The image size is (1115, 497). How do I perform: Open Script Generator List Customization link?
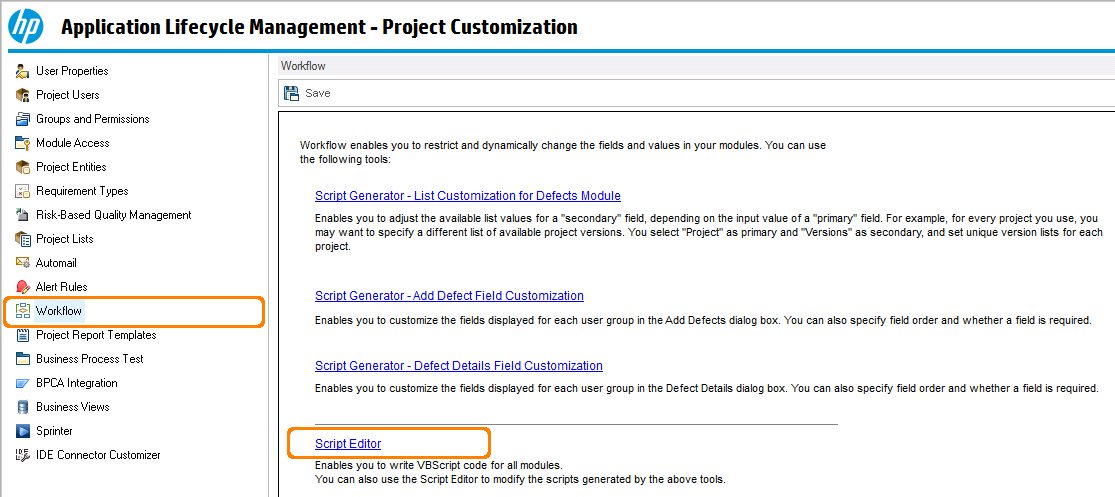tap(467, 196)
